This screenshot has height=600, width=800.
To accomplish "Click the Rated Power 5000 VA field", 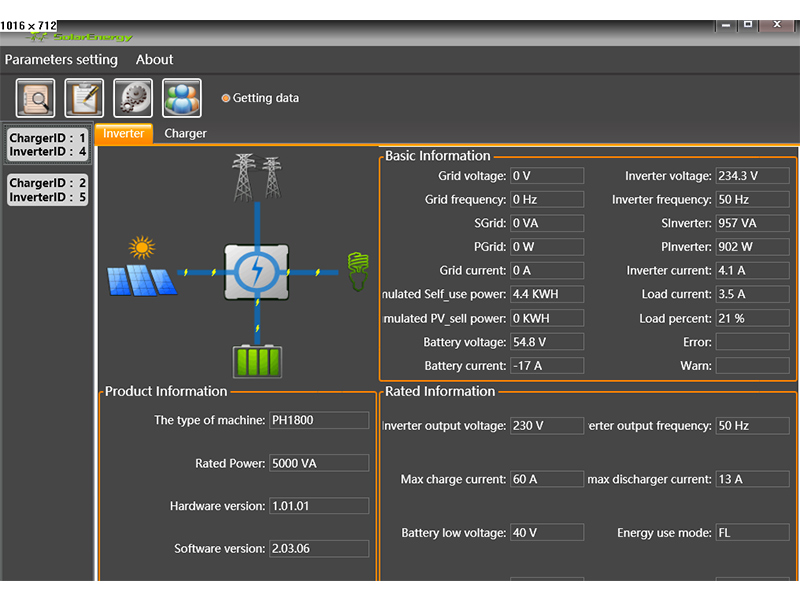I will pos(318,463).
